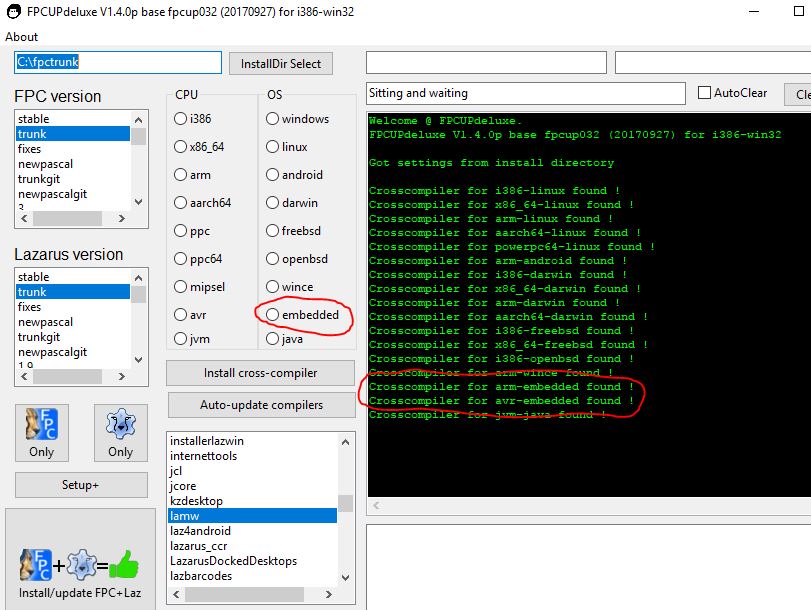This screenshot has height=610, width=811.
Task: Select jcl module in list
Action: pyautogui.click(x=252, y=471)
